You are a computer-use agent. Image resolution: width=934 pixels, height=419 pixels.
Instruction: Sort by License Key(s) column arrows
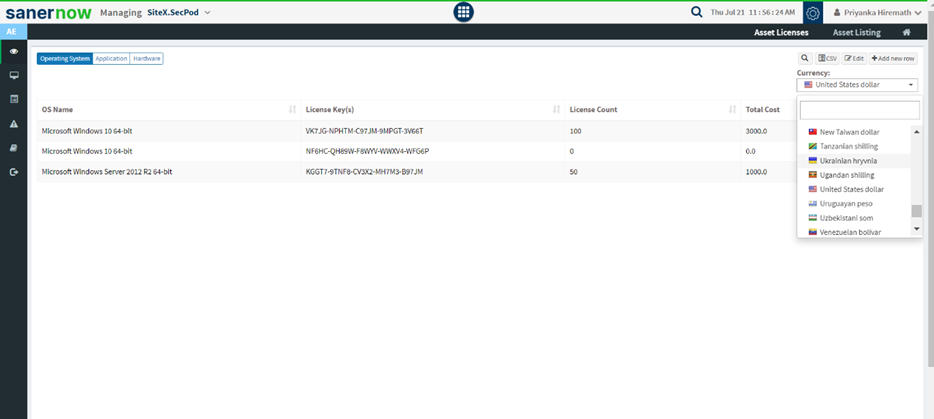pyautogui.click(x=556, y=110)
